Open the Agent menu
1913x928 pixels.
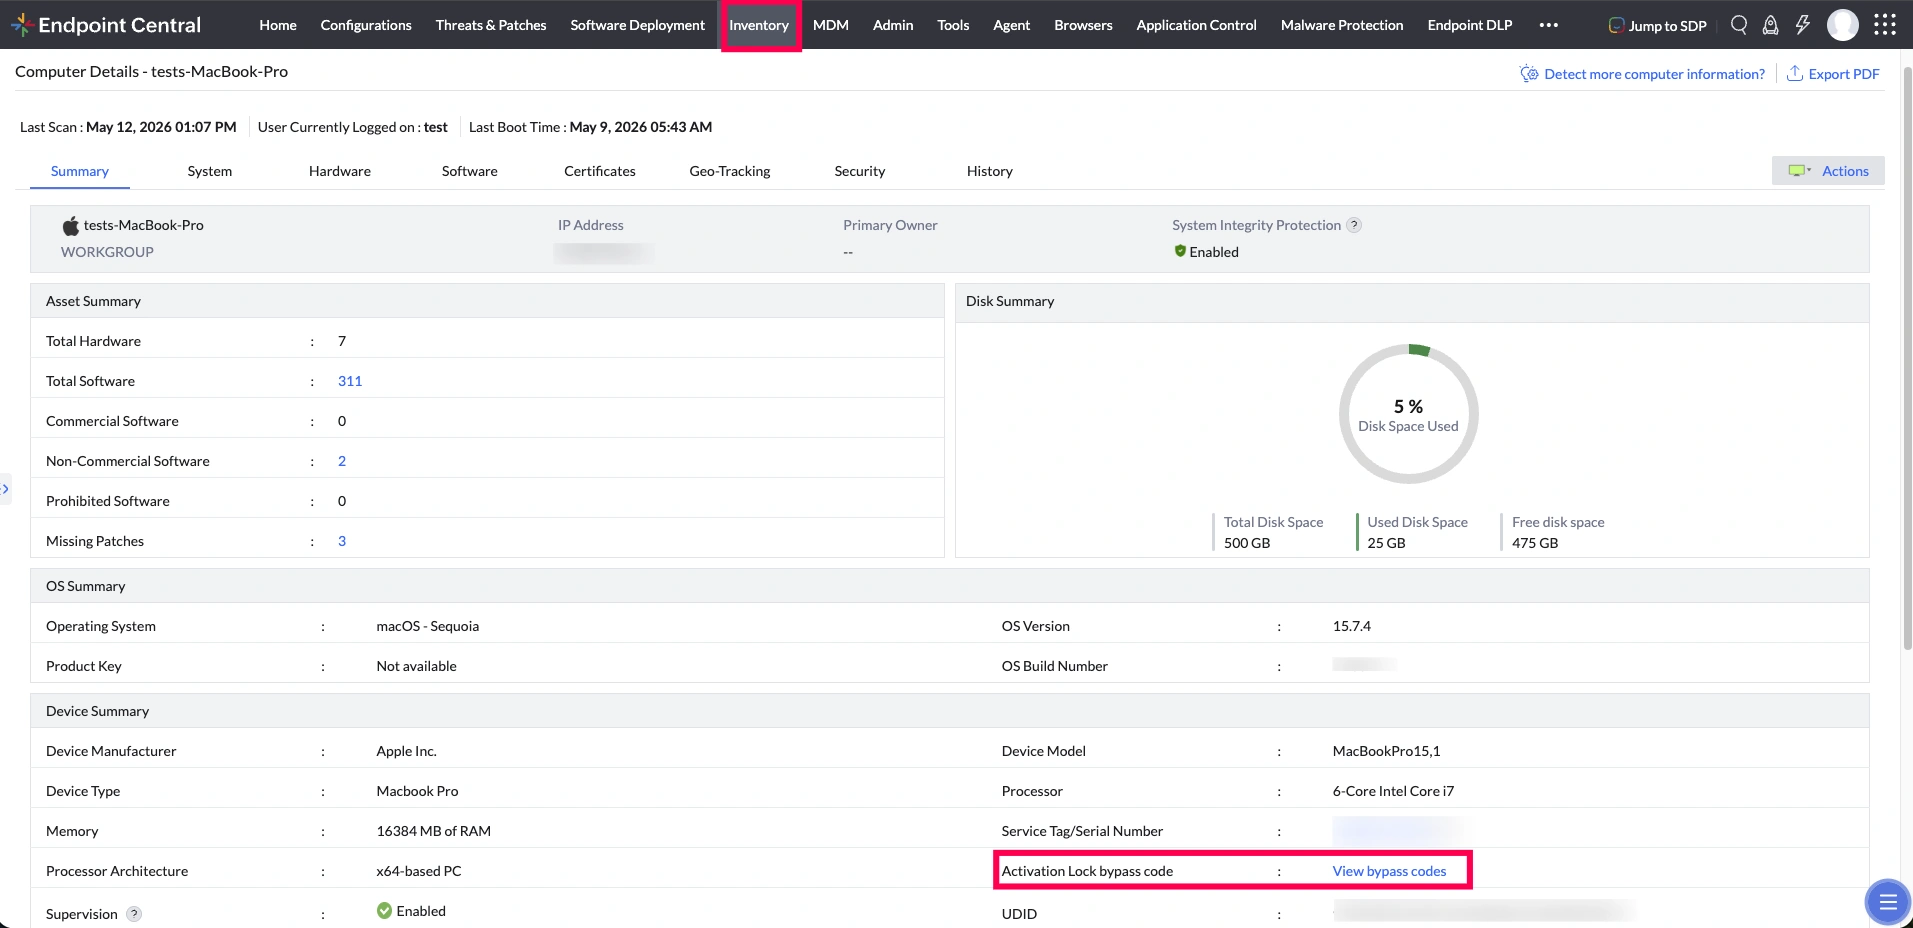point(1012,25)
